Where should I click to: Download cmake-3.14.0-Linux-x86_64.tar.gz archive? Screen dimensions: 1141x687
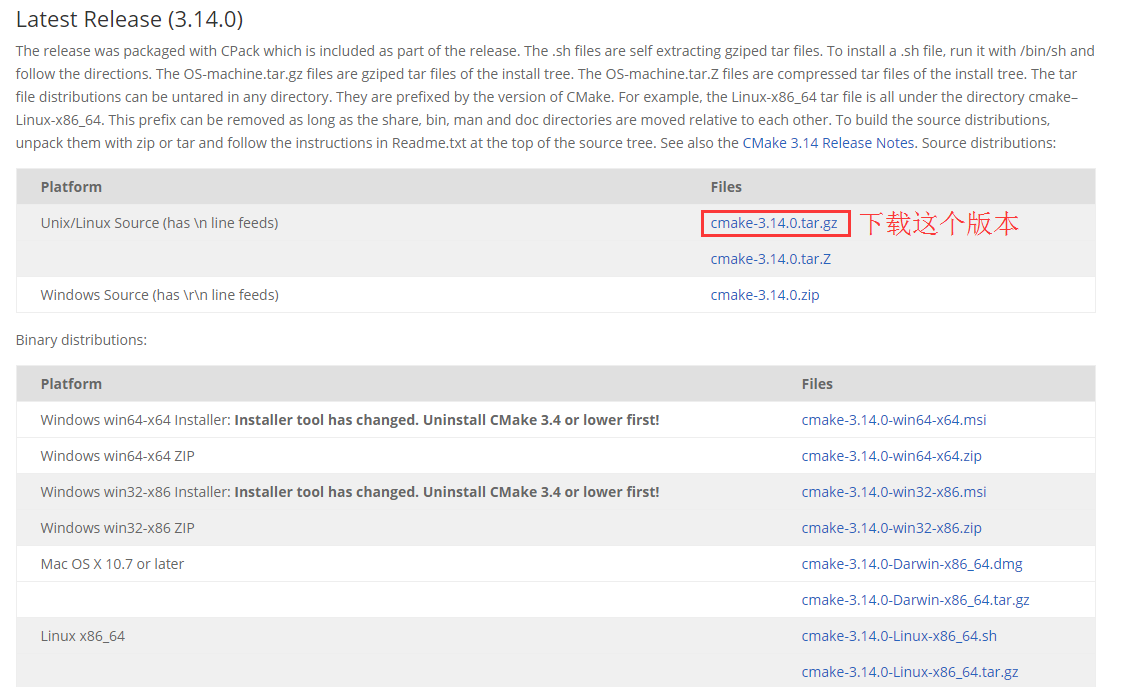coord(910,672)
